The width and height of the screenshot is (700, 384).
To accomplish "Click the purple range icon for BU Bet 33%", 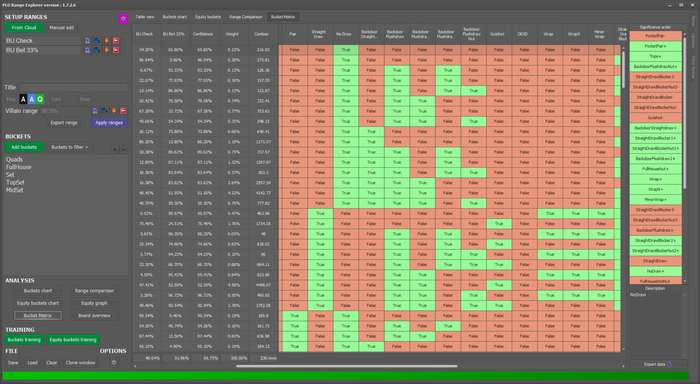I will tap(88, 50).
